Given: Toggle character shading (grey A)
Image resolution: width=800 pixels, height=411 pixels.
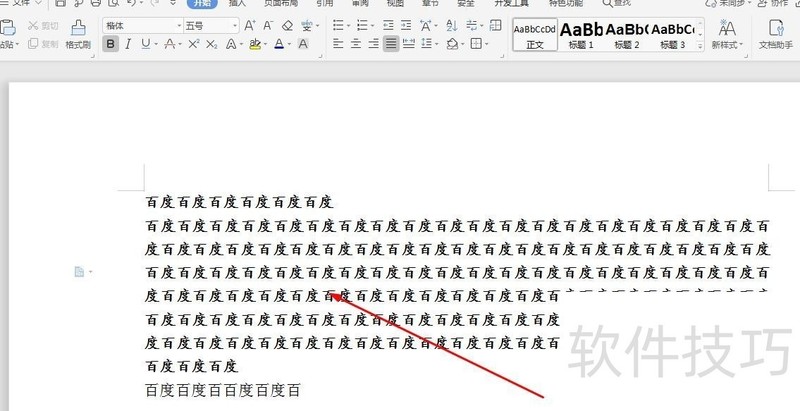Looking at the screenshot, I should tap(303, 44).
